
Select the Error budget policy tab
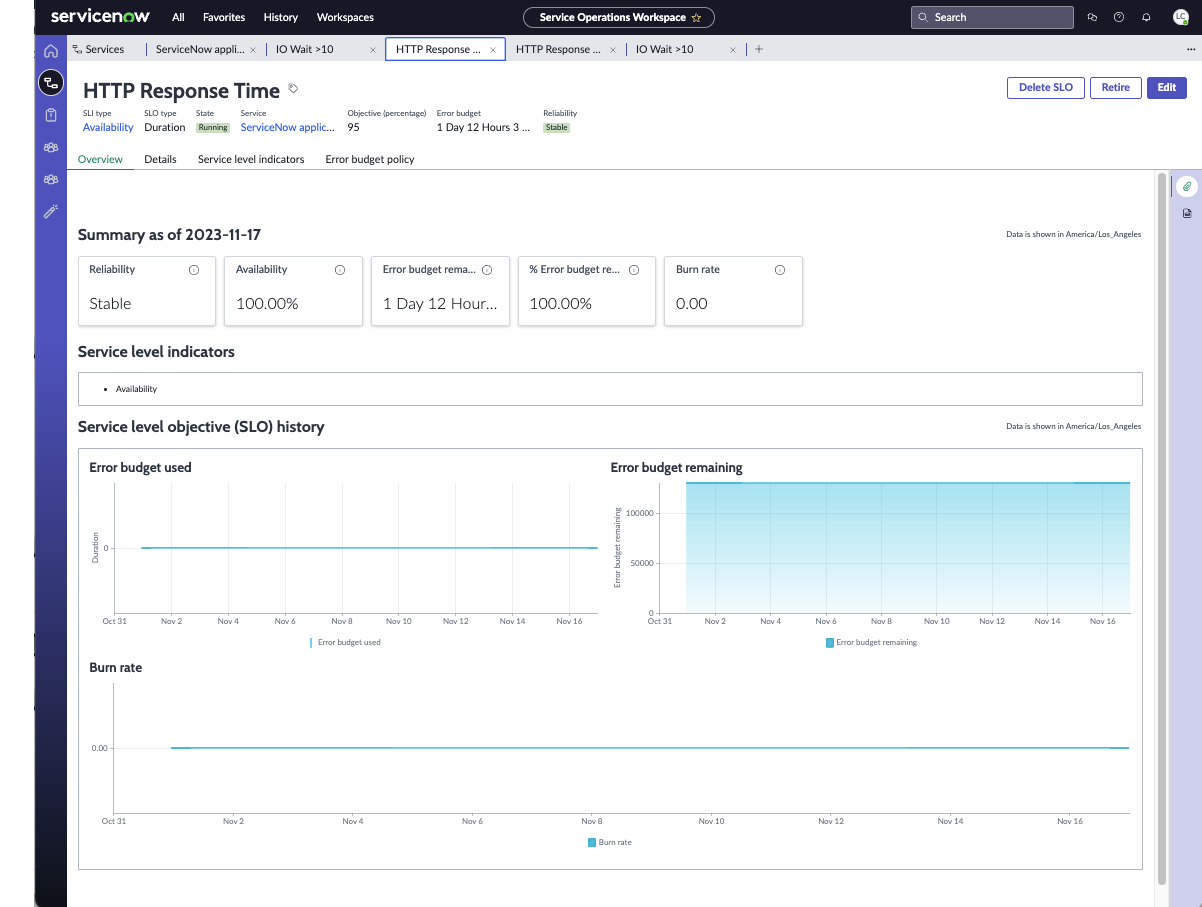370,159
